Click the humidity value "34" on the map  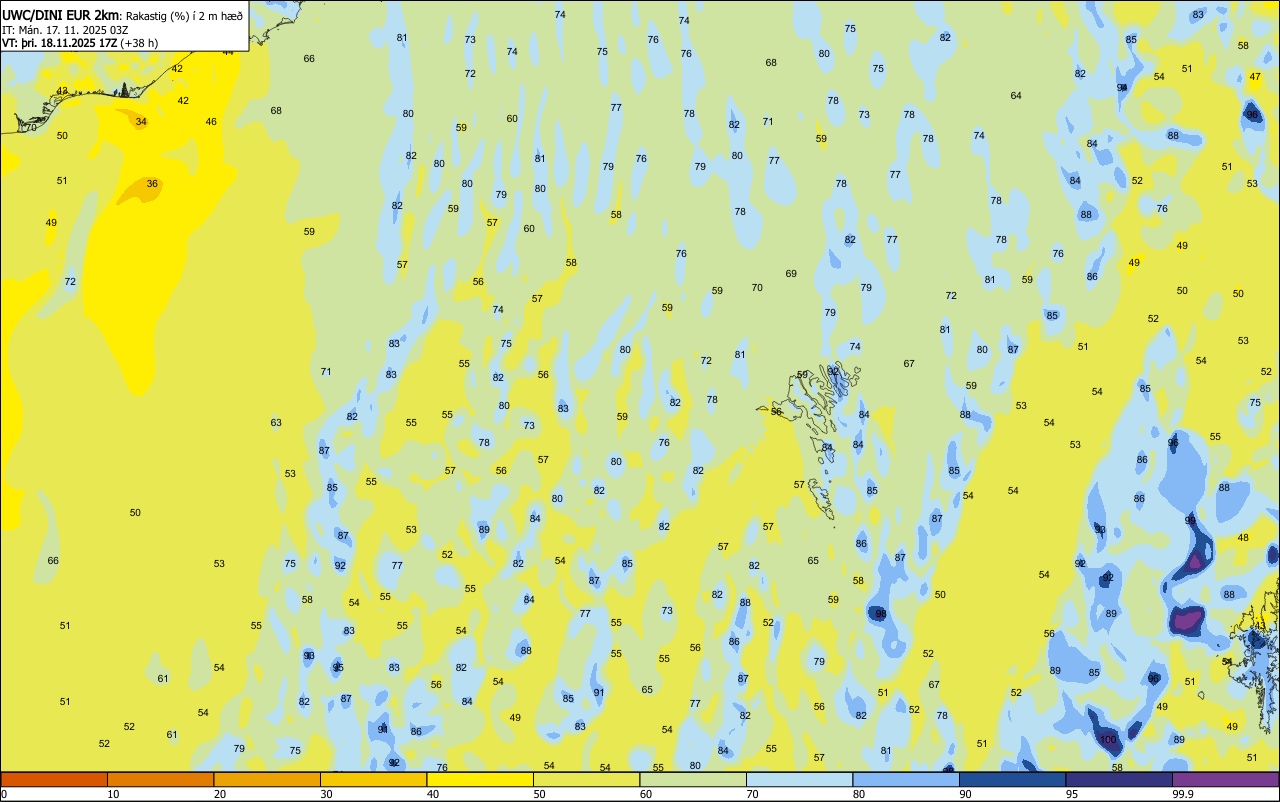141,122
